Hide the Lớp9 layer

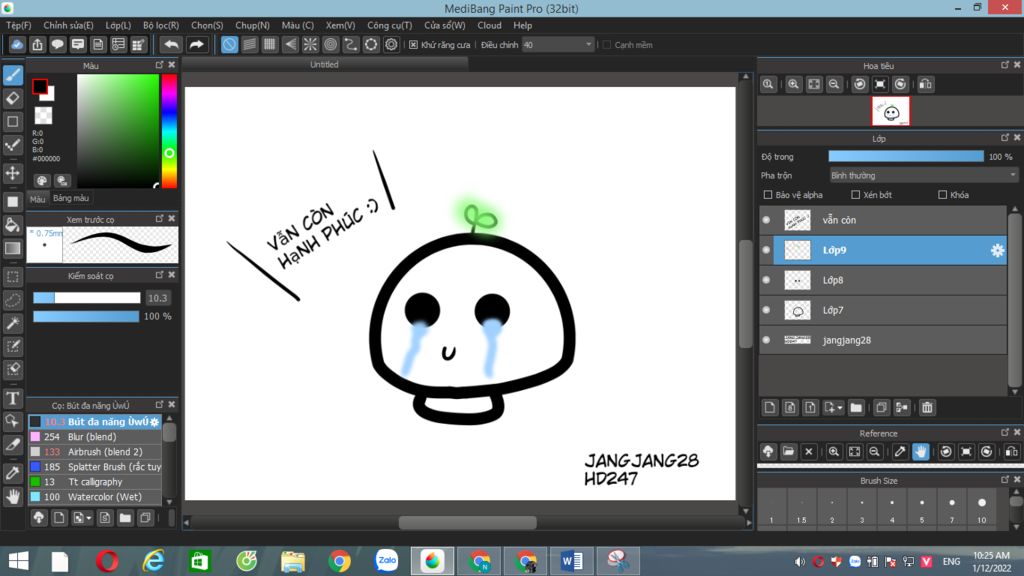(767, 250)
